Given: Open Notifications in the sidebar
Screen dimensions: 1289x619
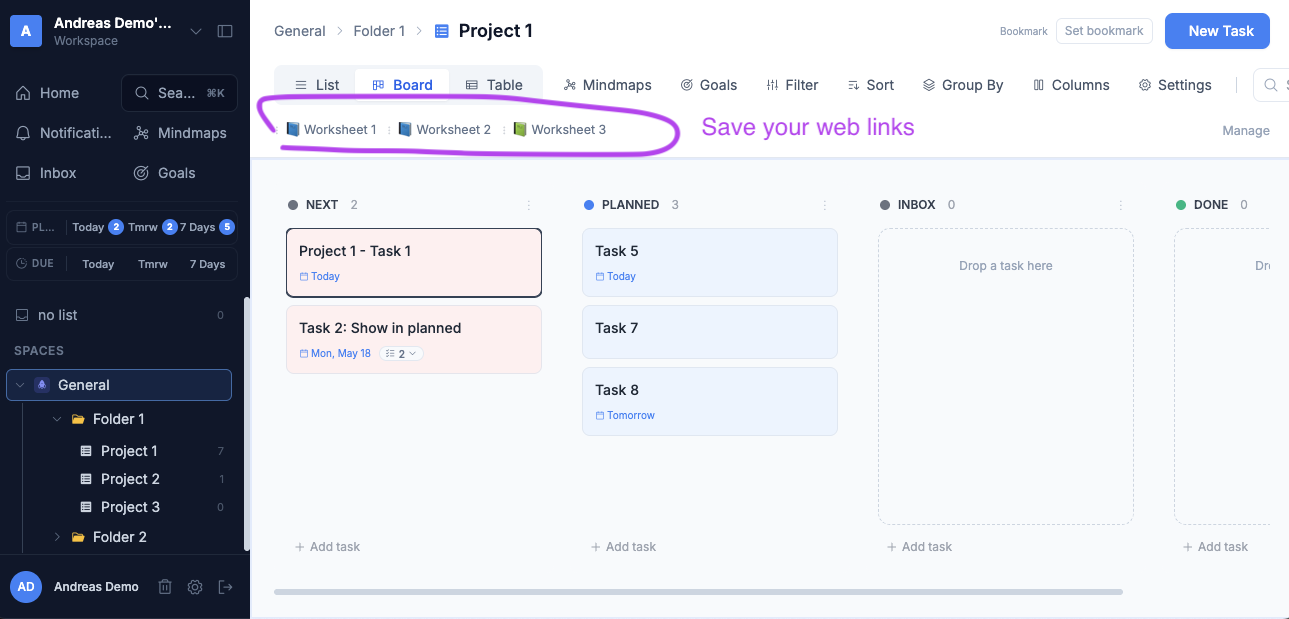Looking at the screenshot, I should 64,133.
